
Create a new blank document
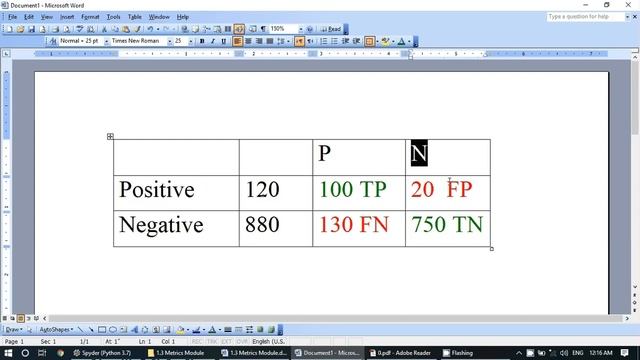tap(9, 29)
